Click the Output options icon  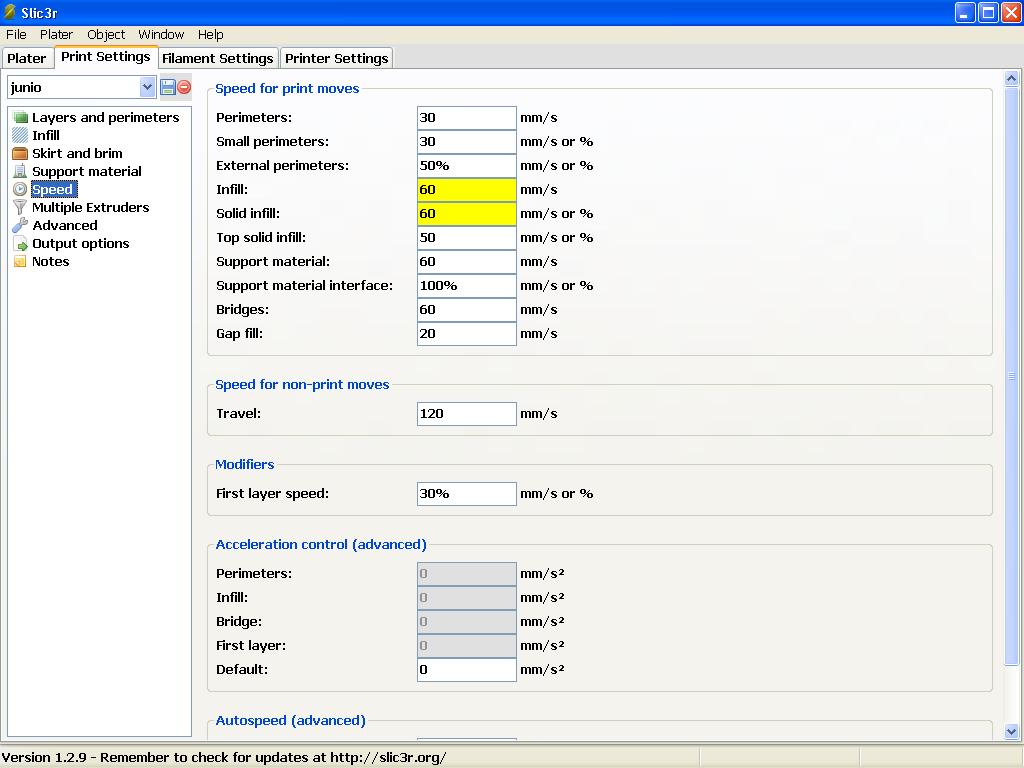pos(20,244)
